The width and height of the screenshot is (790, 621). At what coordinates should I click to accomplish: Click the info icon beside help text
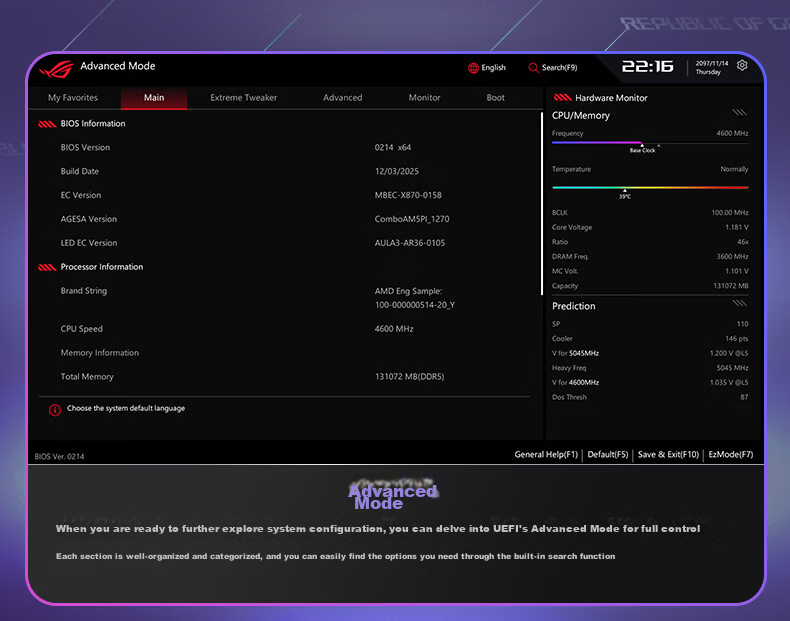[x=55, y=410]
